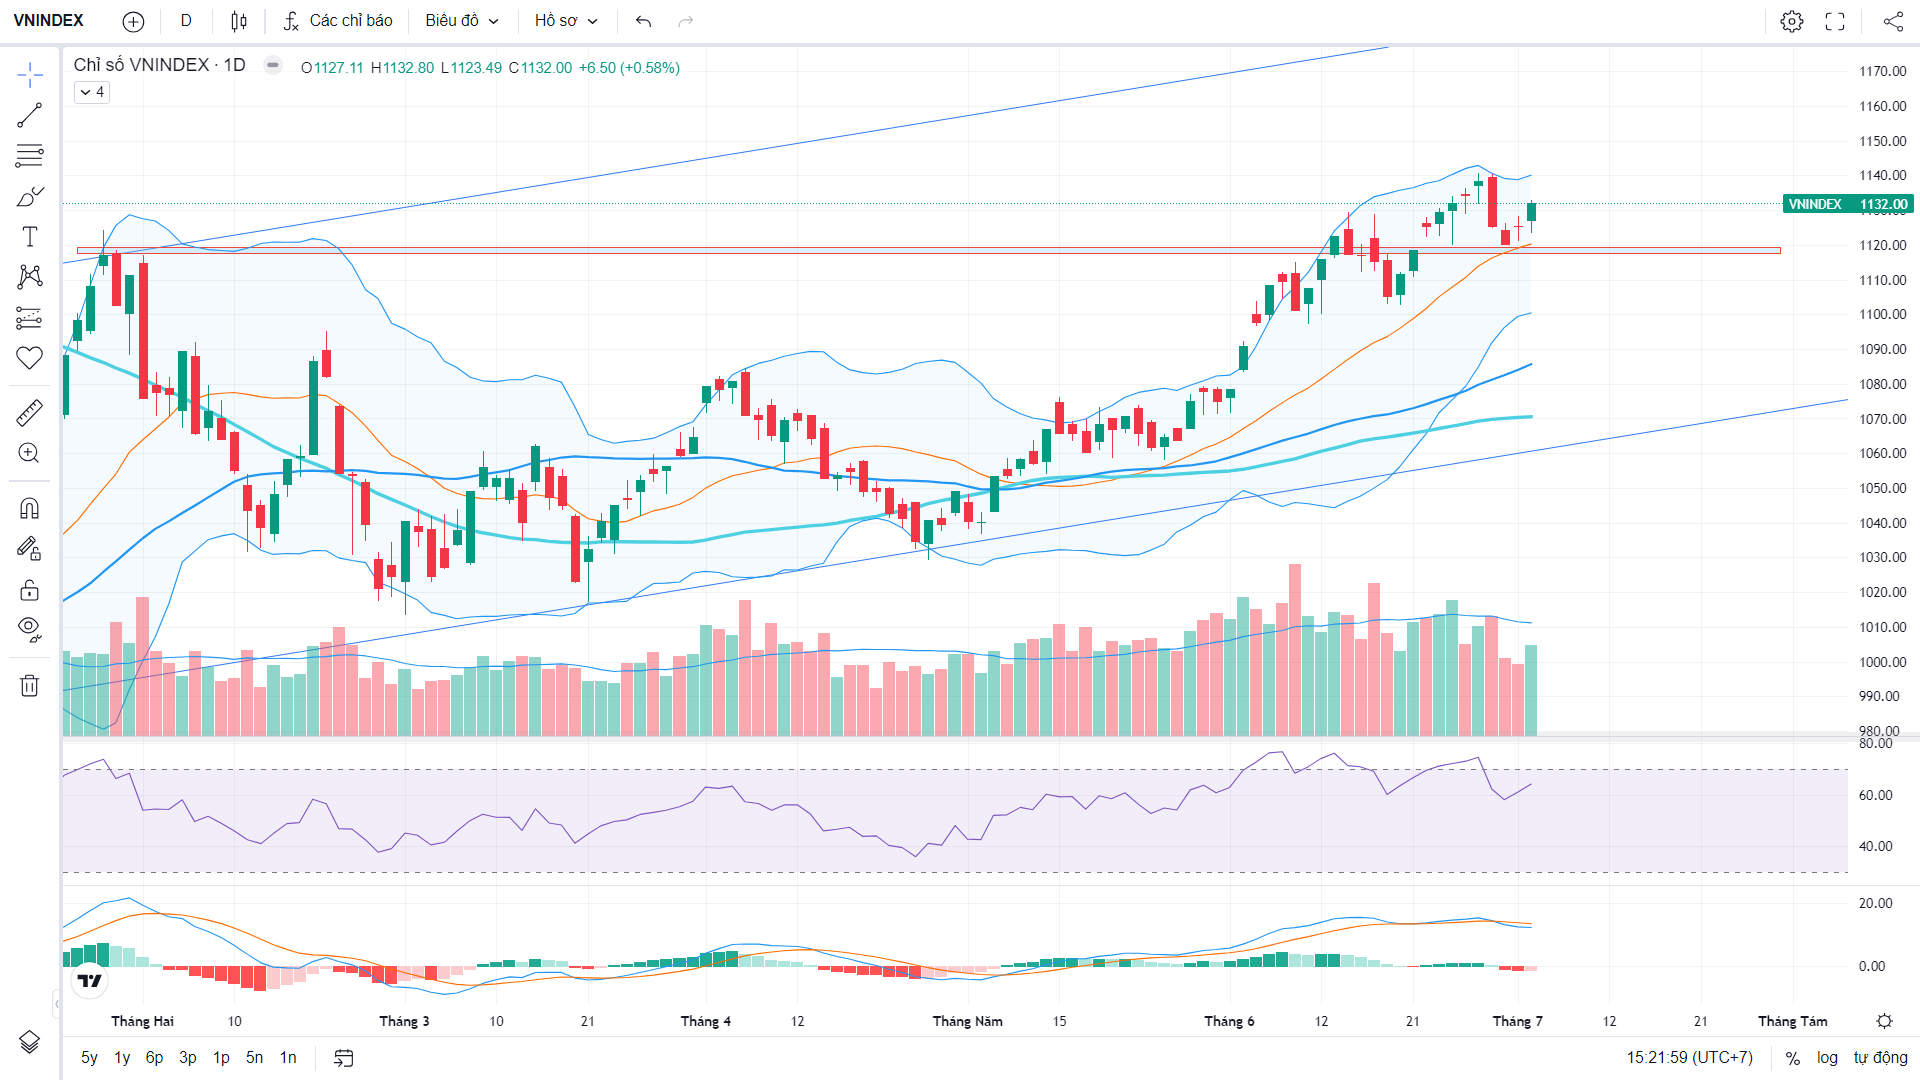The image size is (1920, 1080).
Task: Open the forecasting and measurement tools
Action: tap(30, 318)
